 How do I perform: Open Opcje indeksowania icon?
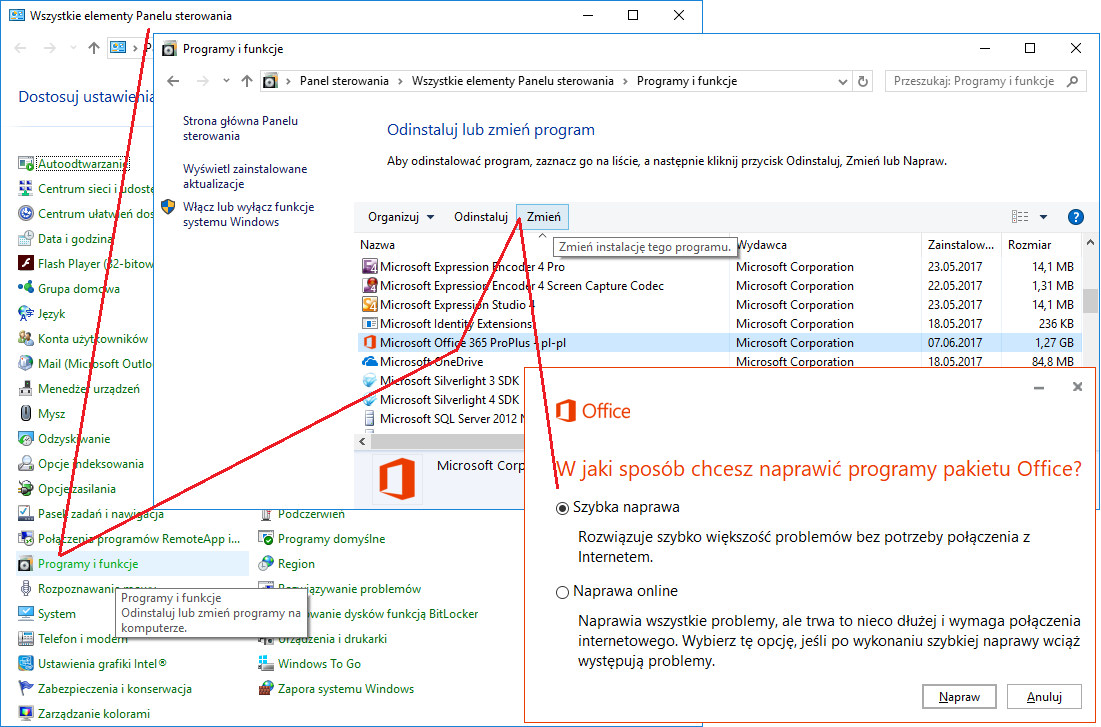coord(26,464)
